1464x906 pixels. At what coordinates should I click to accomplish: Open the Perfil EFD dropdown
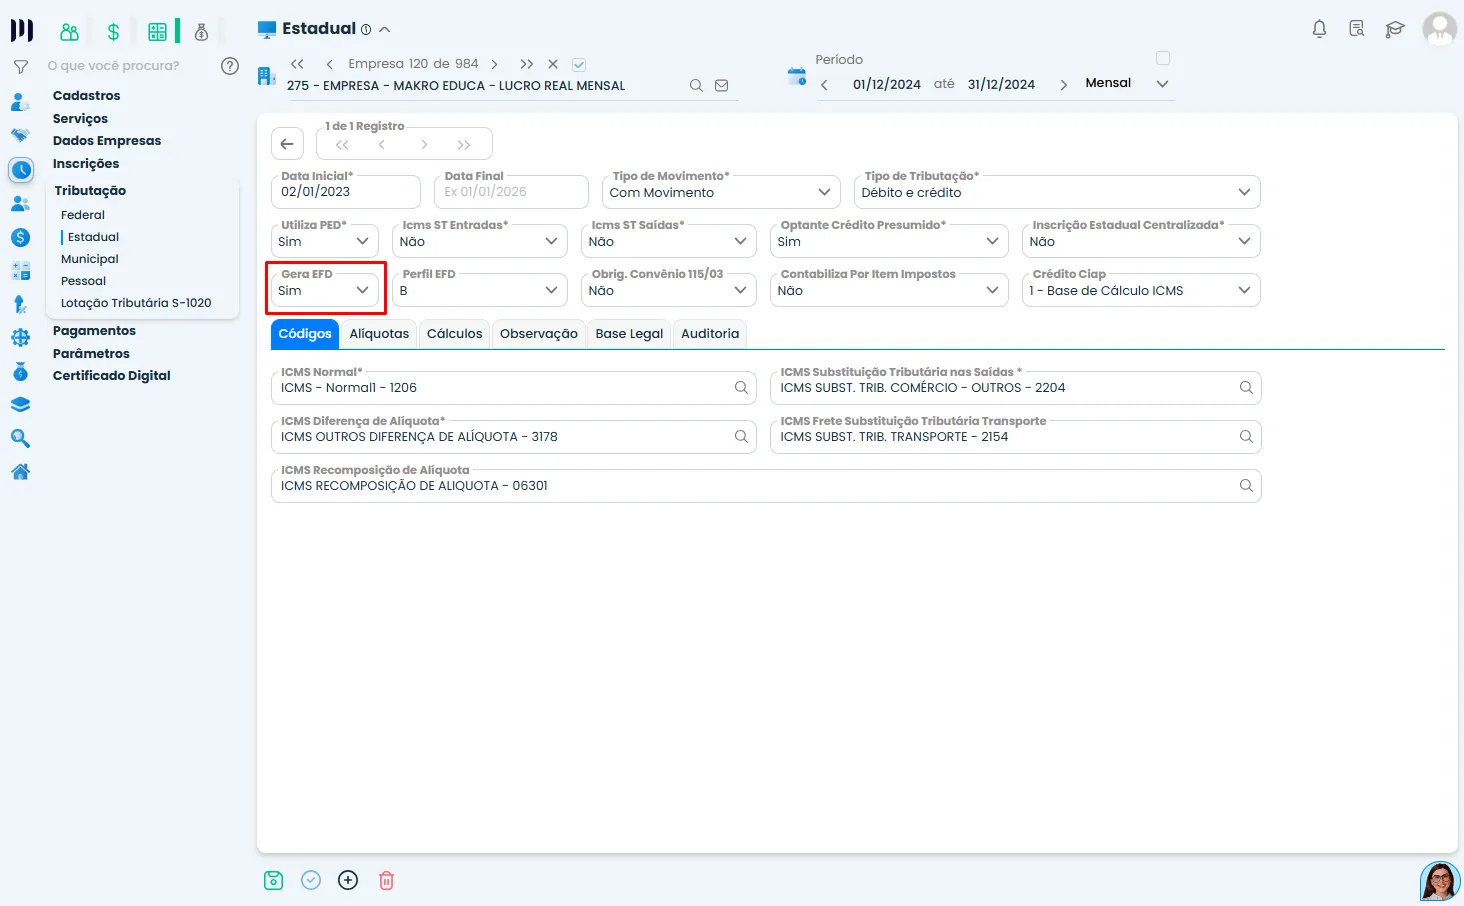coord(481,290)
